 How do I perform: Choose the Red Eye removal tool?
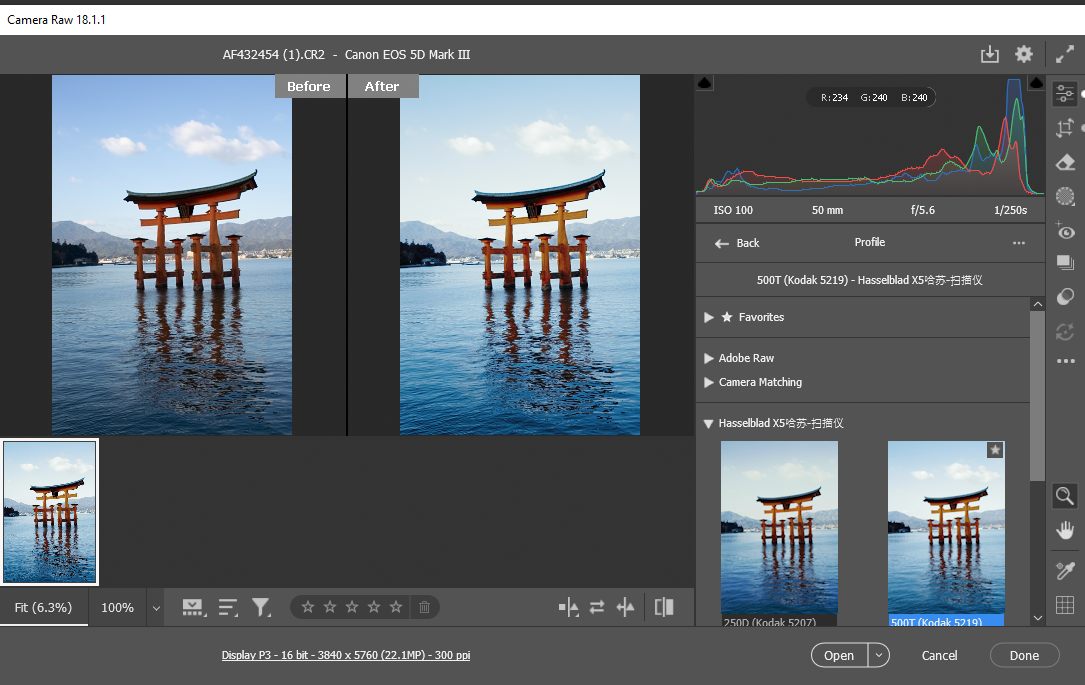[1065, 231]
